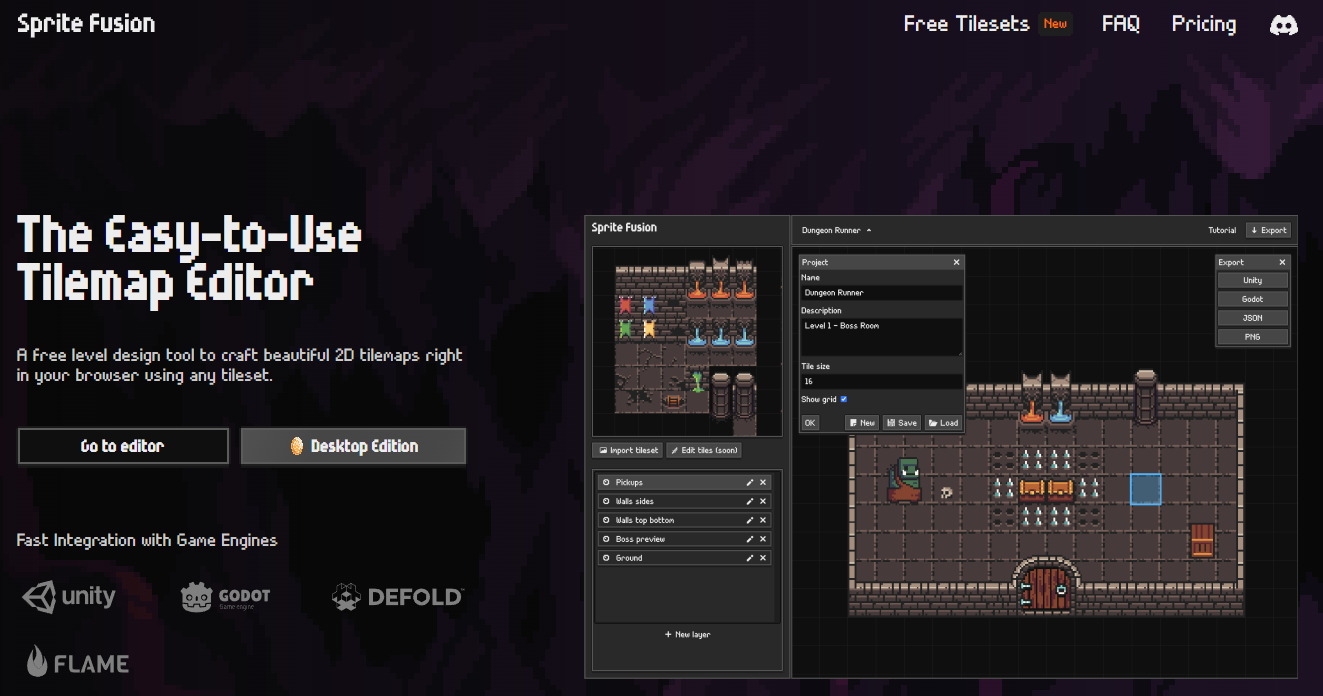The image size is (1323, 696).
Task: Delete the Walls top bottom layer
Action: coord(763,521)
